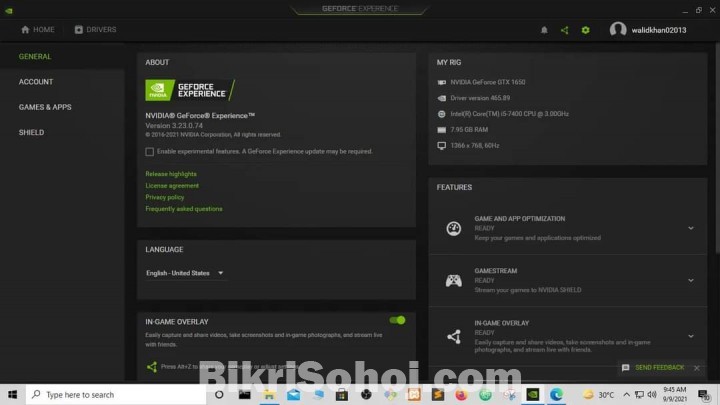Click the RAM icon beside 7.95 GB RAM
Screen dimensions: 720x405
[x=442, y=130]
